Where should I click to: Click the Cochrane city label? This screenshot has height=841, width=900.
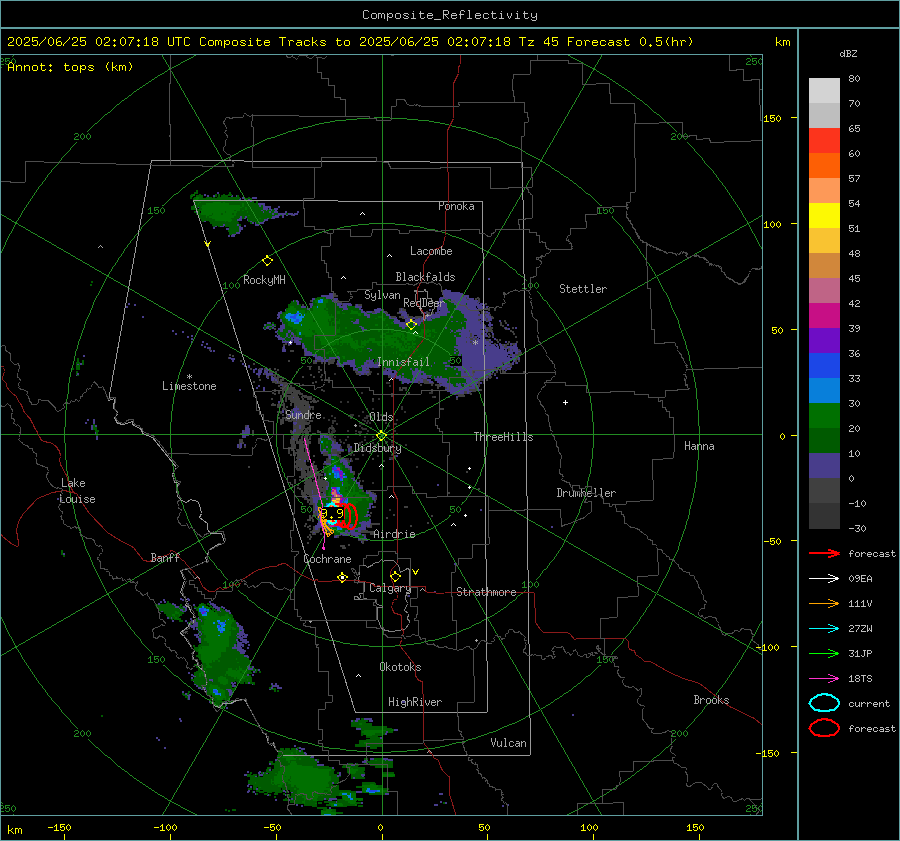[x=327, y=559]
